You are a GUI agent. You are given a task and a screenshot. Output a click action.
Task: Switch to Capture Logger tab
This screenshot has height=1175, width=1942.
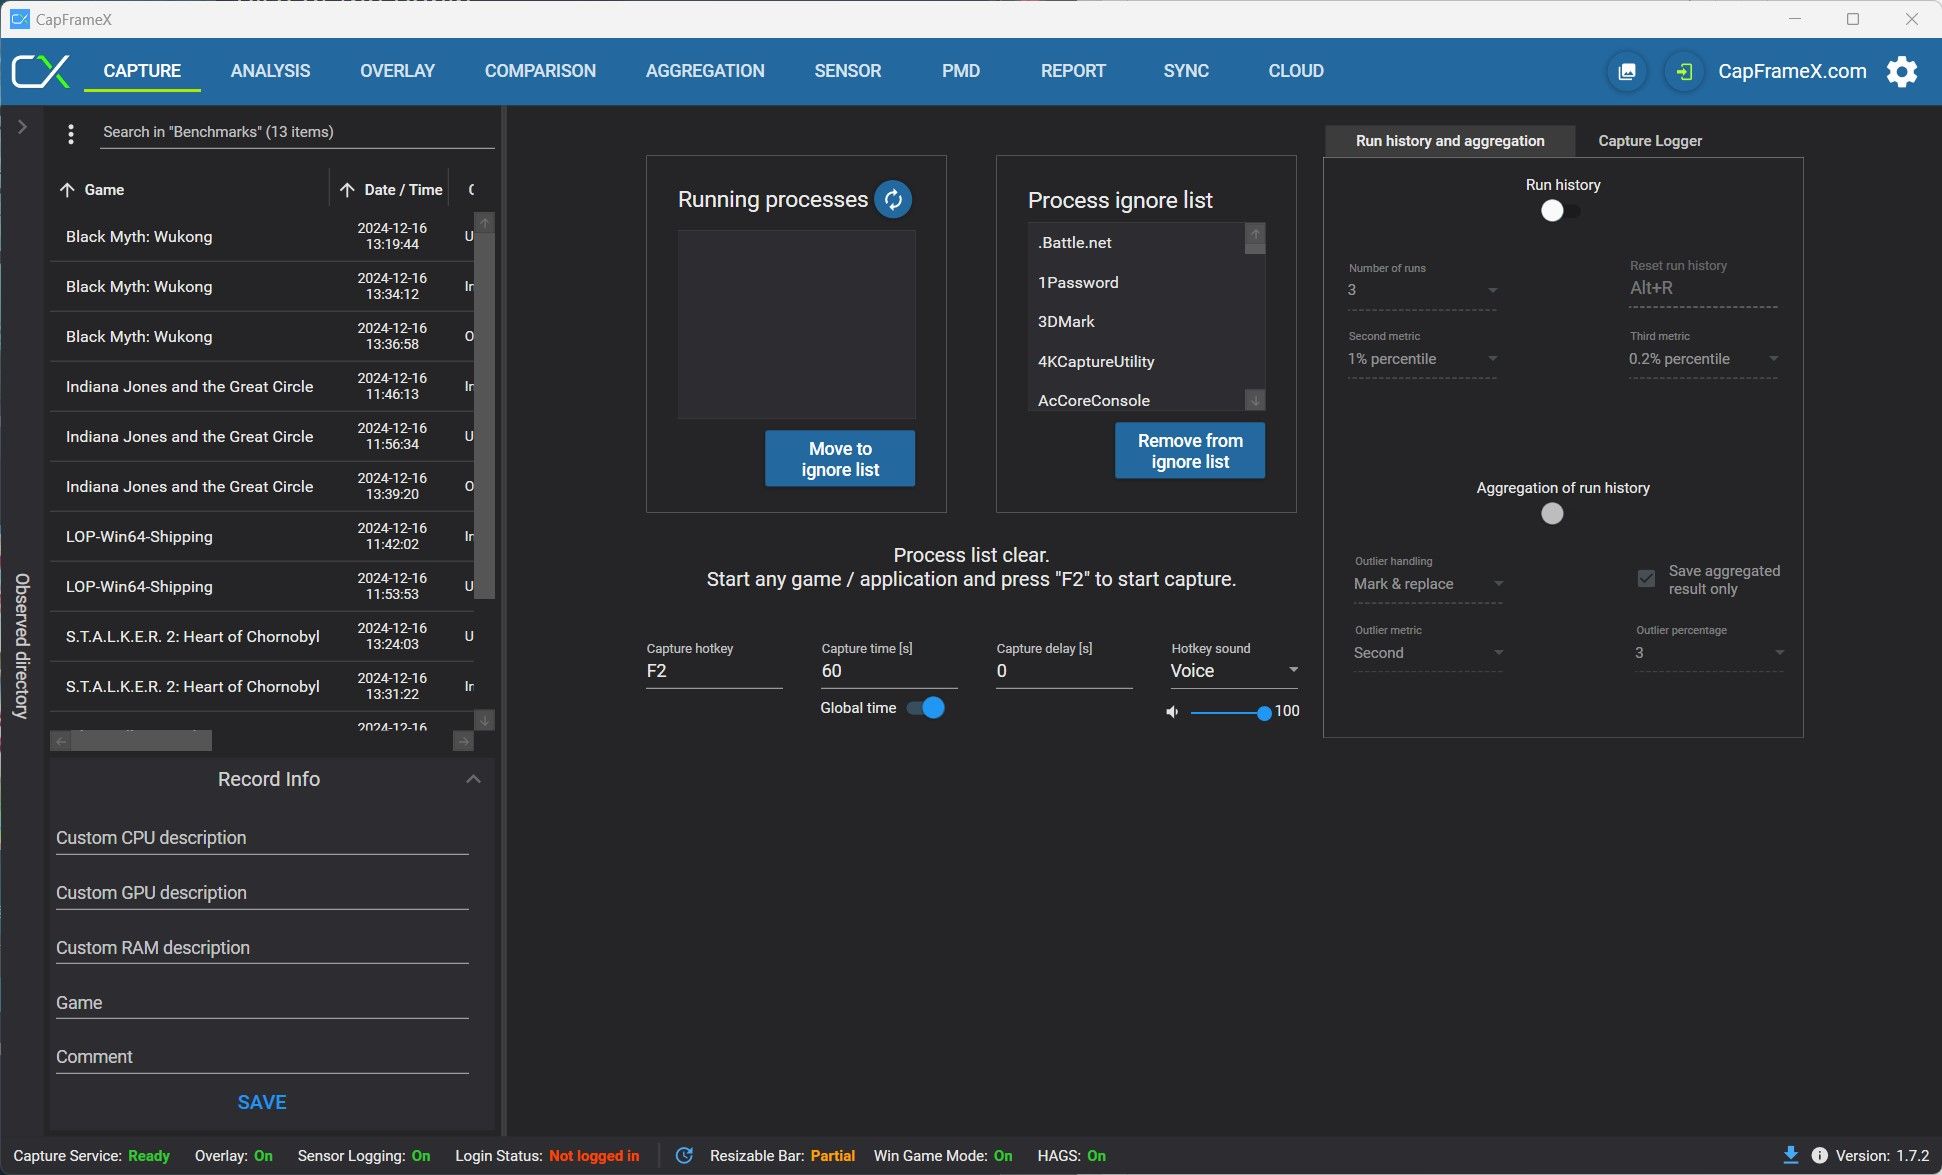(x=1650, y=141)
